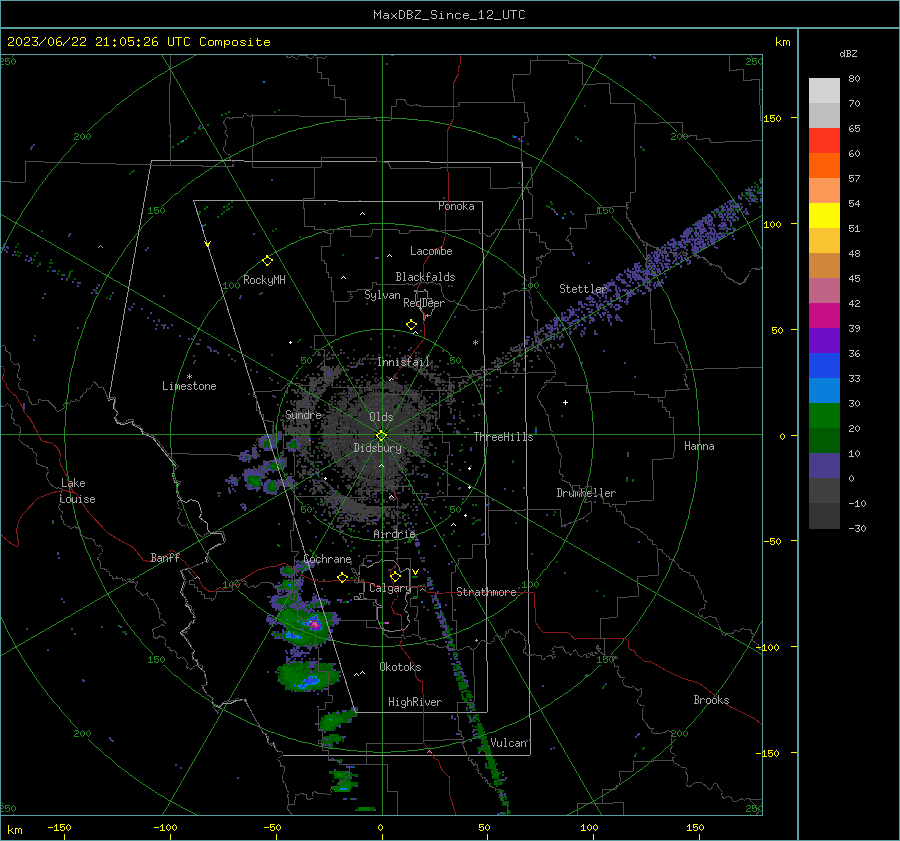Click the Drumheller label

pyautogui.click(x=586, y=493)
